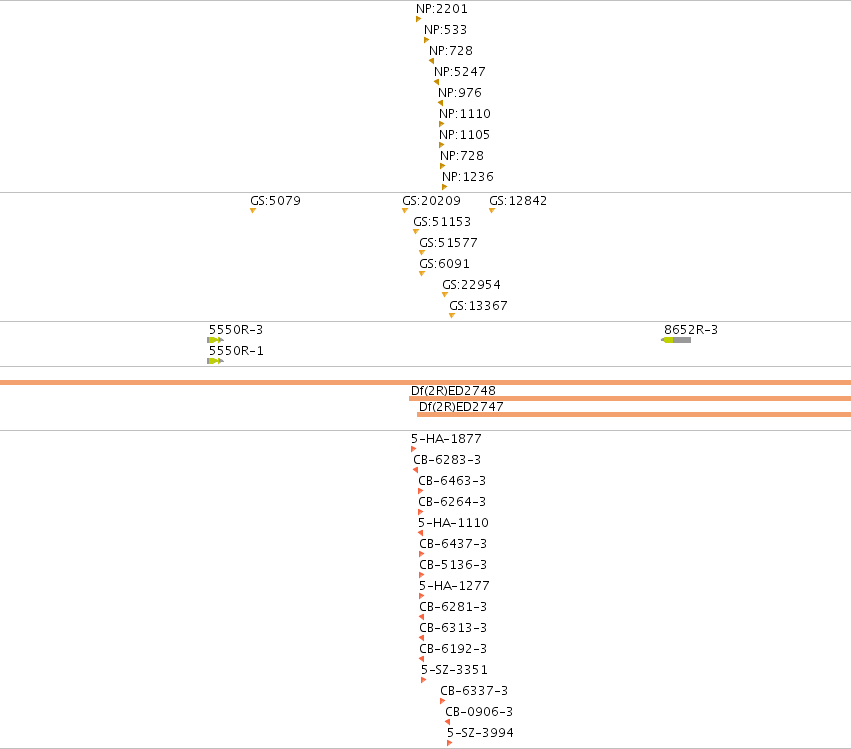Screen dimensions: 851x749
Task: Click the NP:2201 insertion triangle marker
Action: click(x=418, y=19)
